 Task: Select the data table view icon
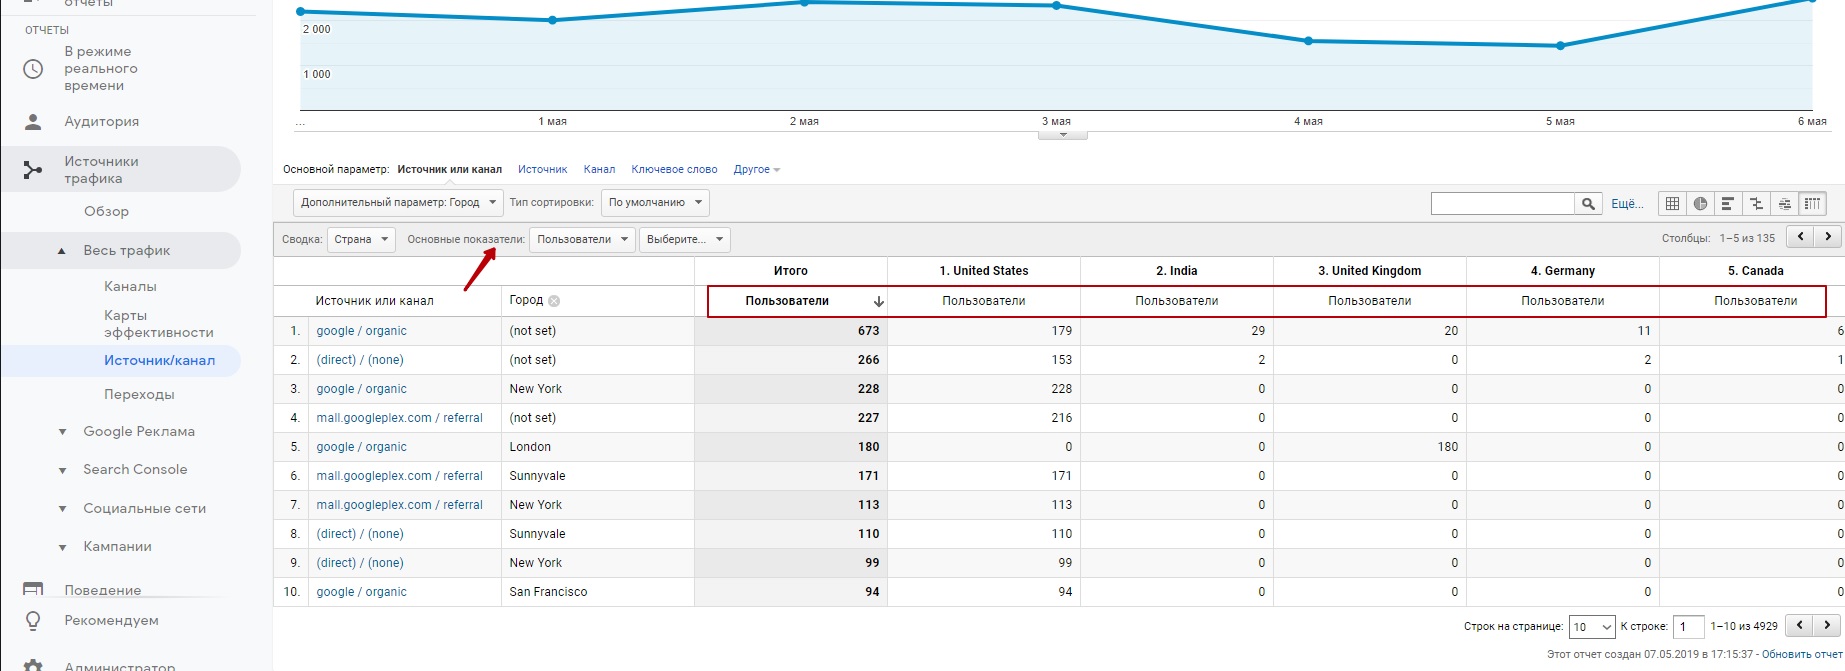point(1672,203)
